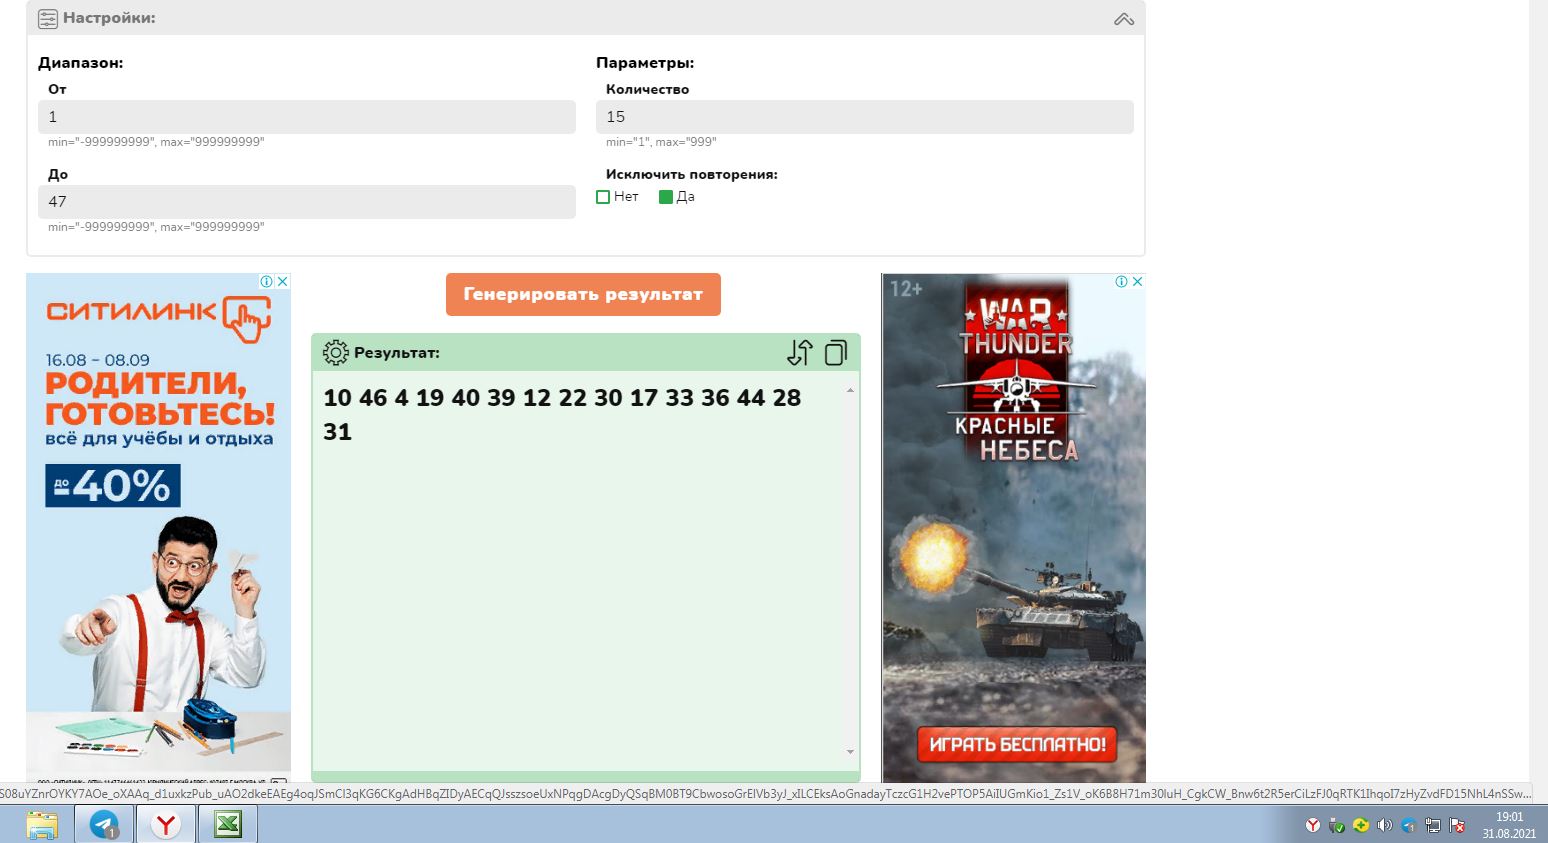Click the result scrollbar up arrow

(x=850, y=390)
